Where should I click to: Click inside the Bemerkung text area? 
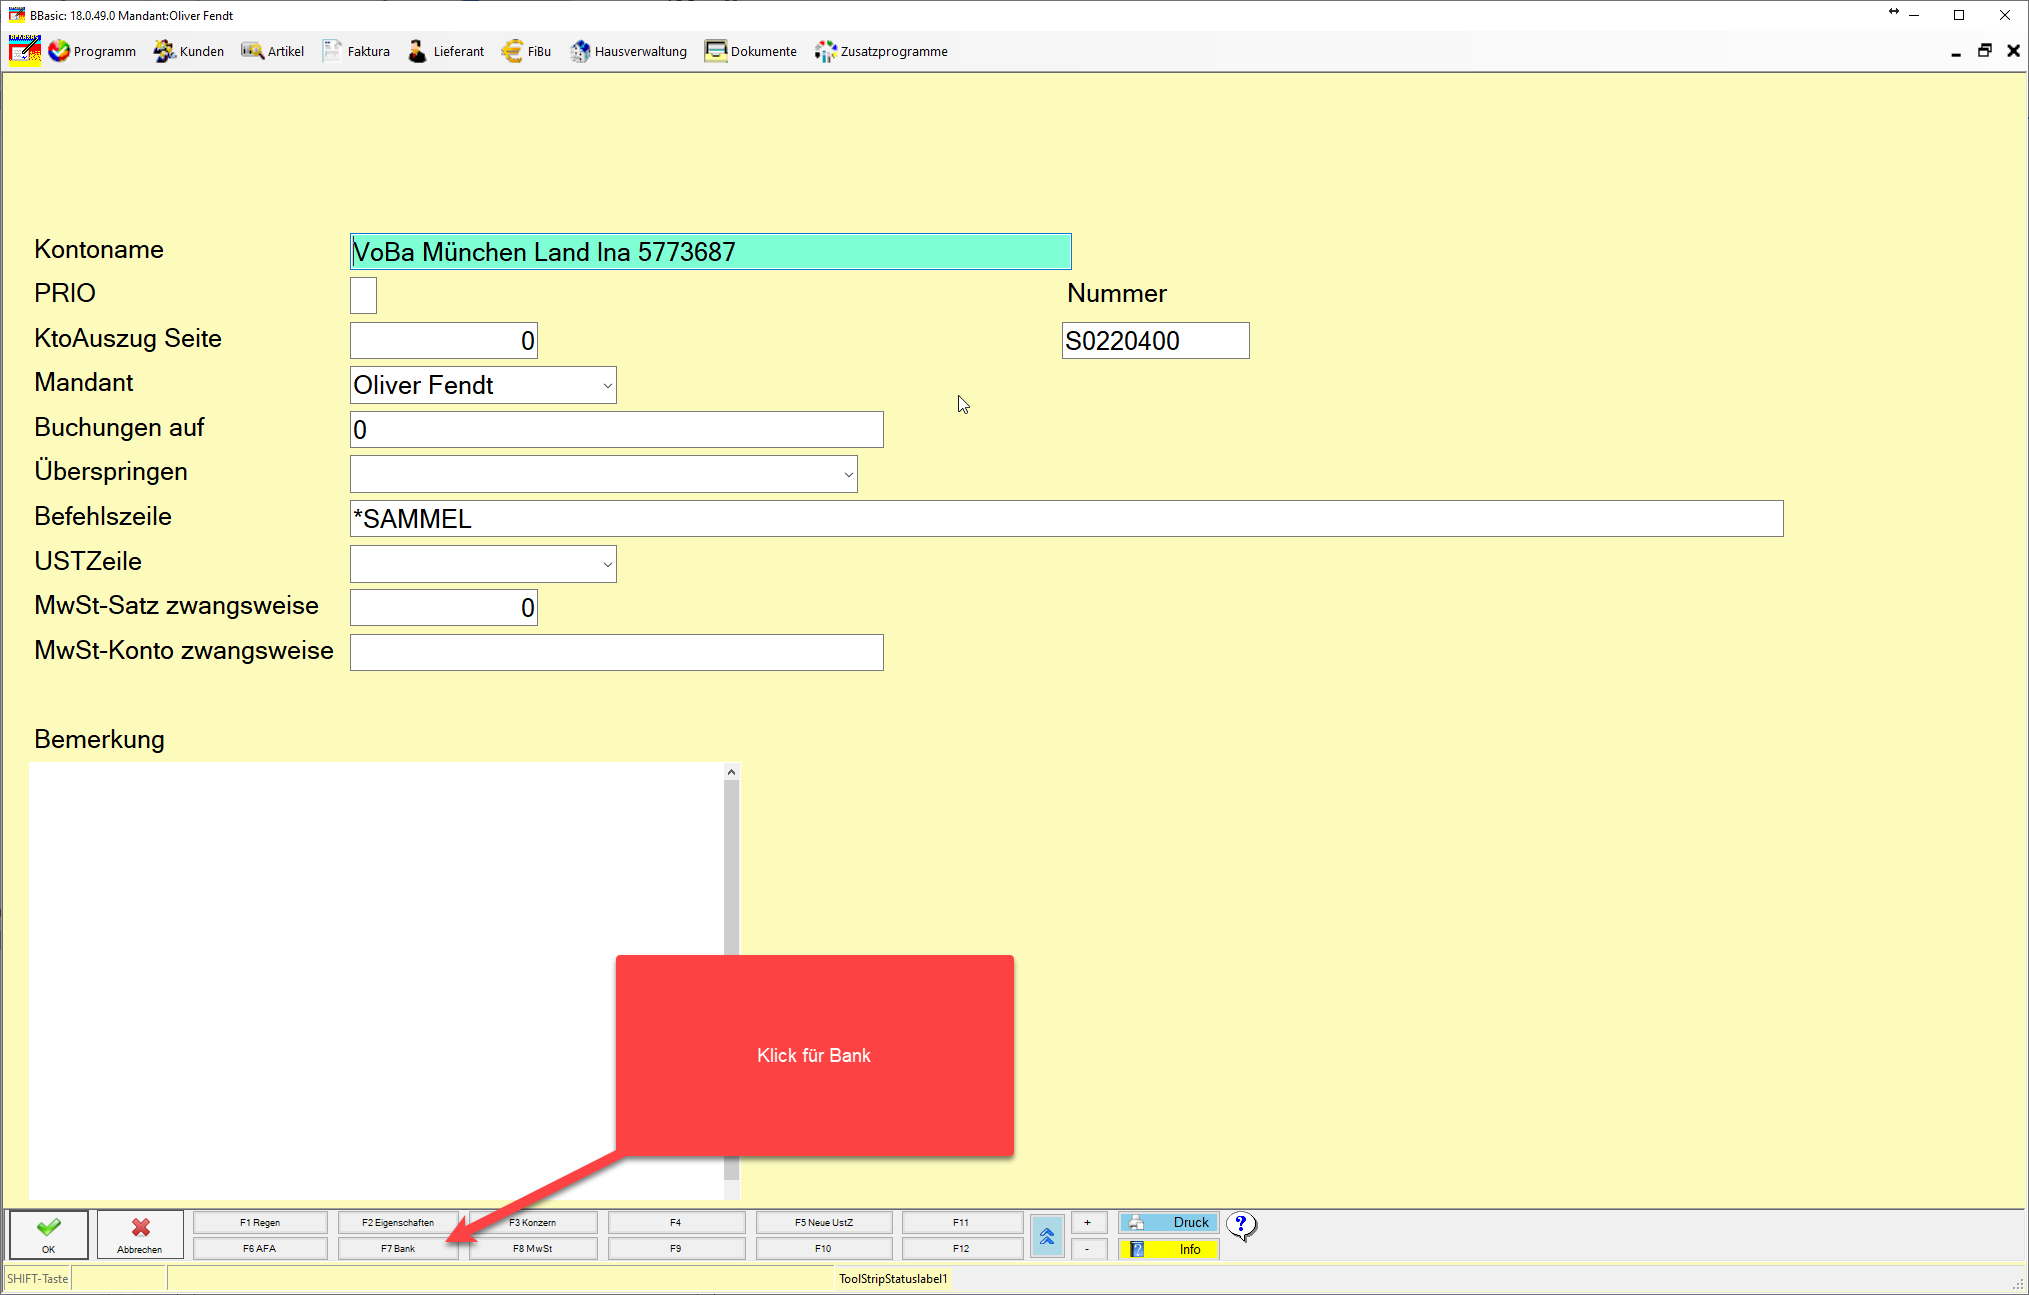click(x=376, y=980)
